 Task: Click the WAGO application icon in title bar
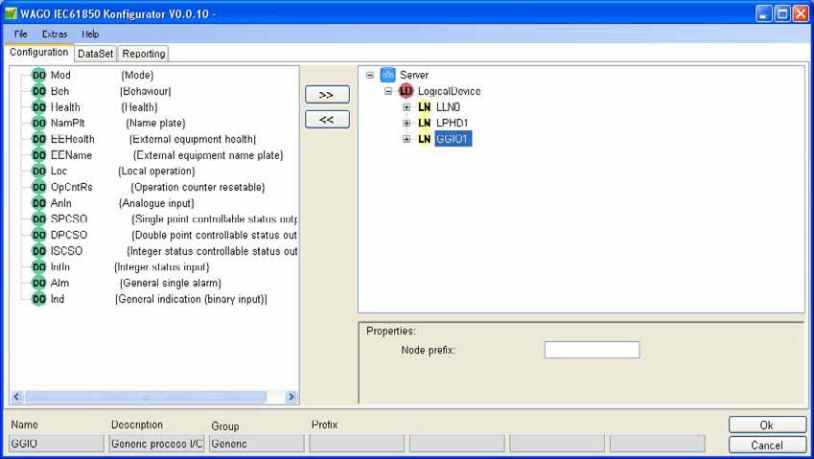point(11,14)
